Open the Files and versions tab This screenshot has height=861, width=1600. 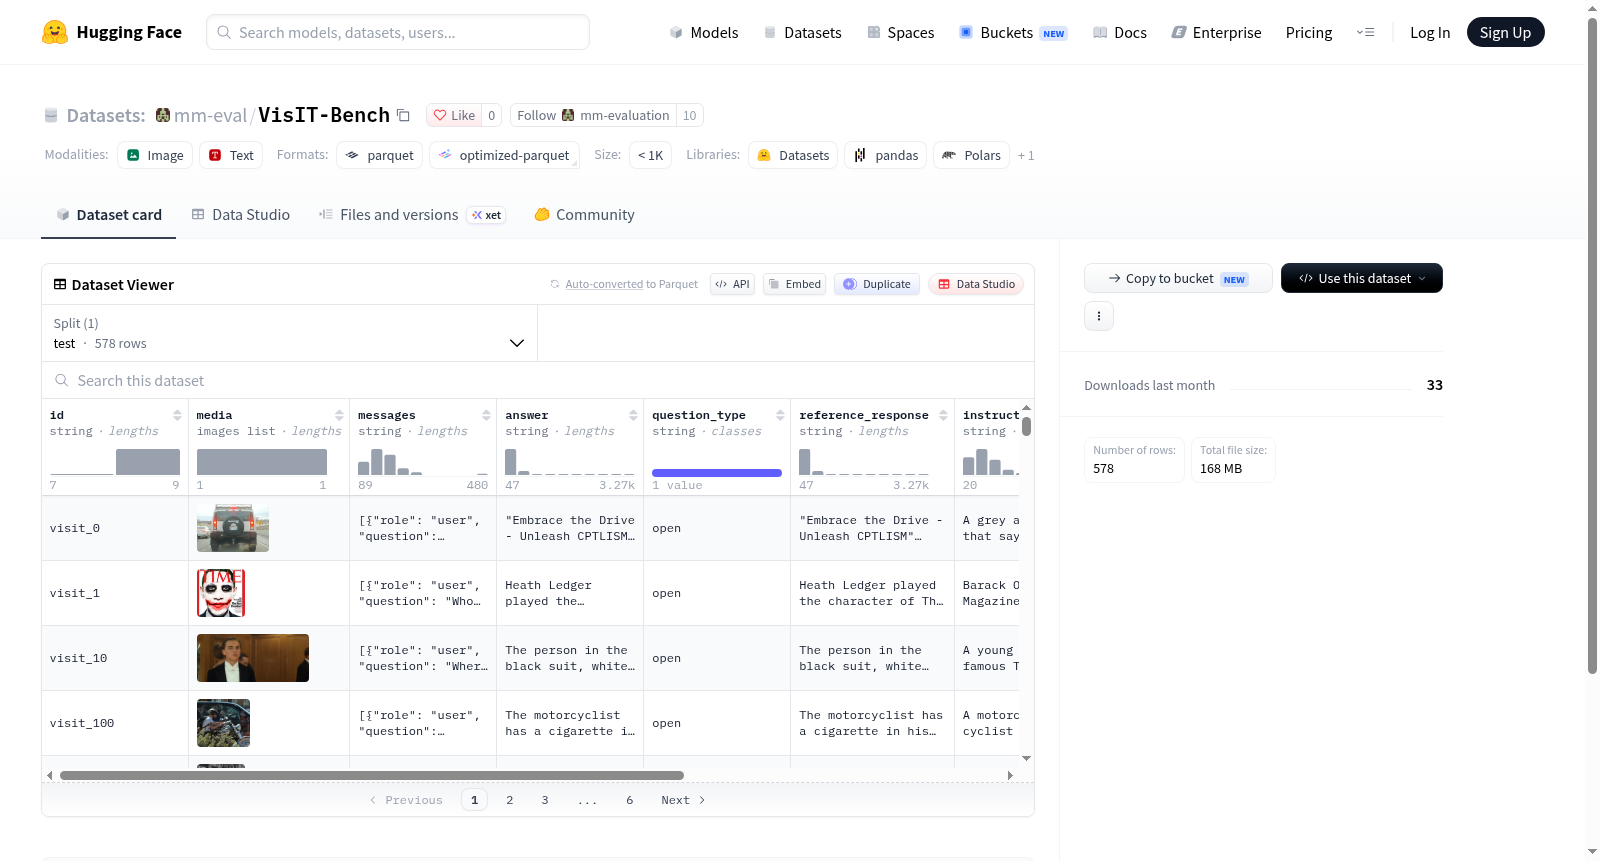[x=412, y=215]
